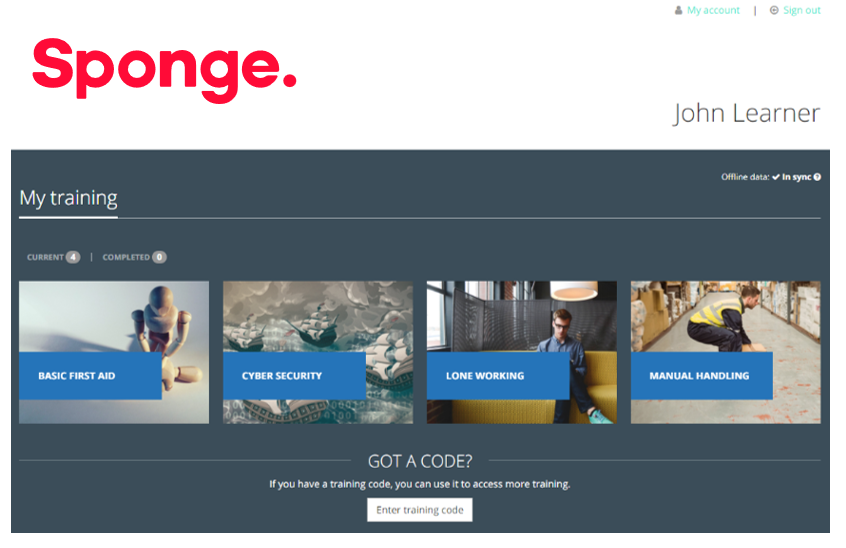846x548 pixels.
Task: Click the In sync help question-mark icon
Action: (x=817, y=177)
